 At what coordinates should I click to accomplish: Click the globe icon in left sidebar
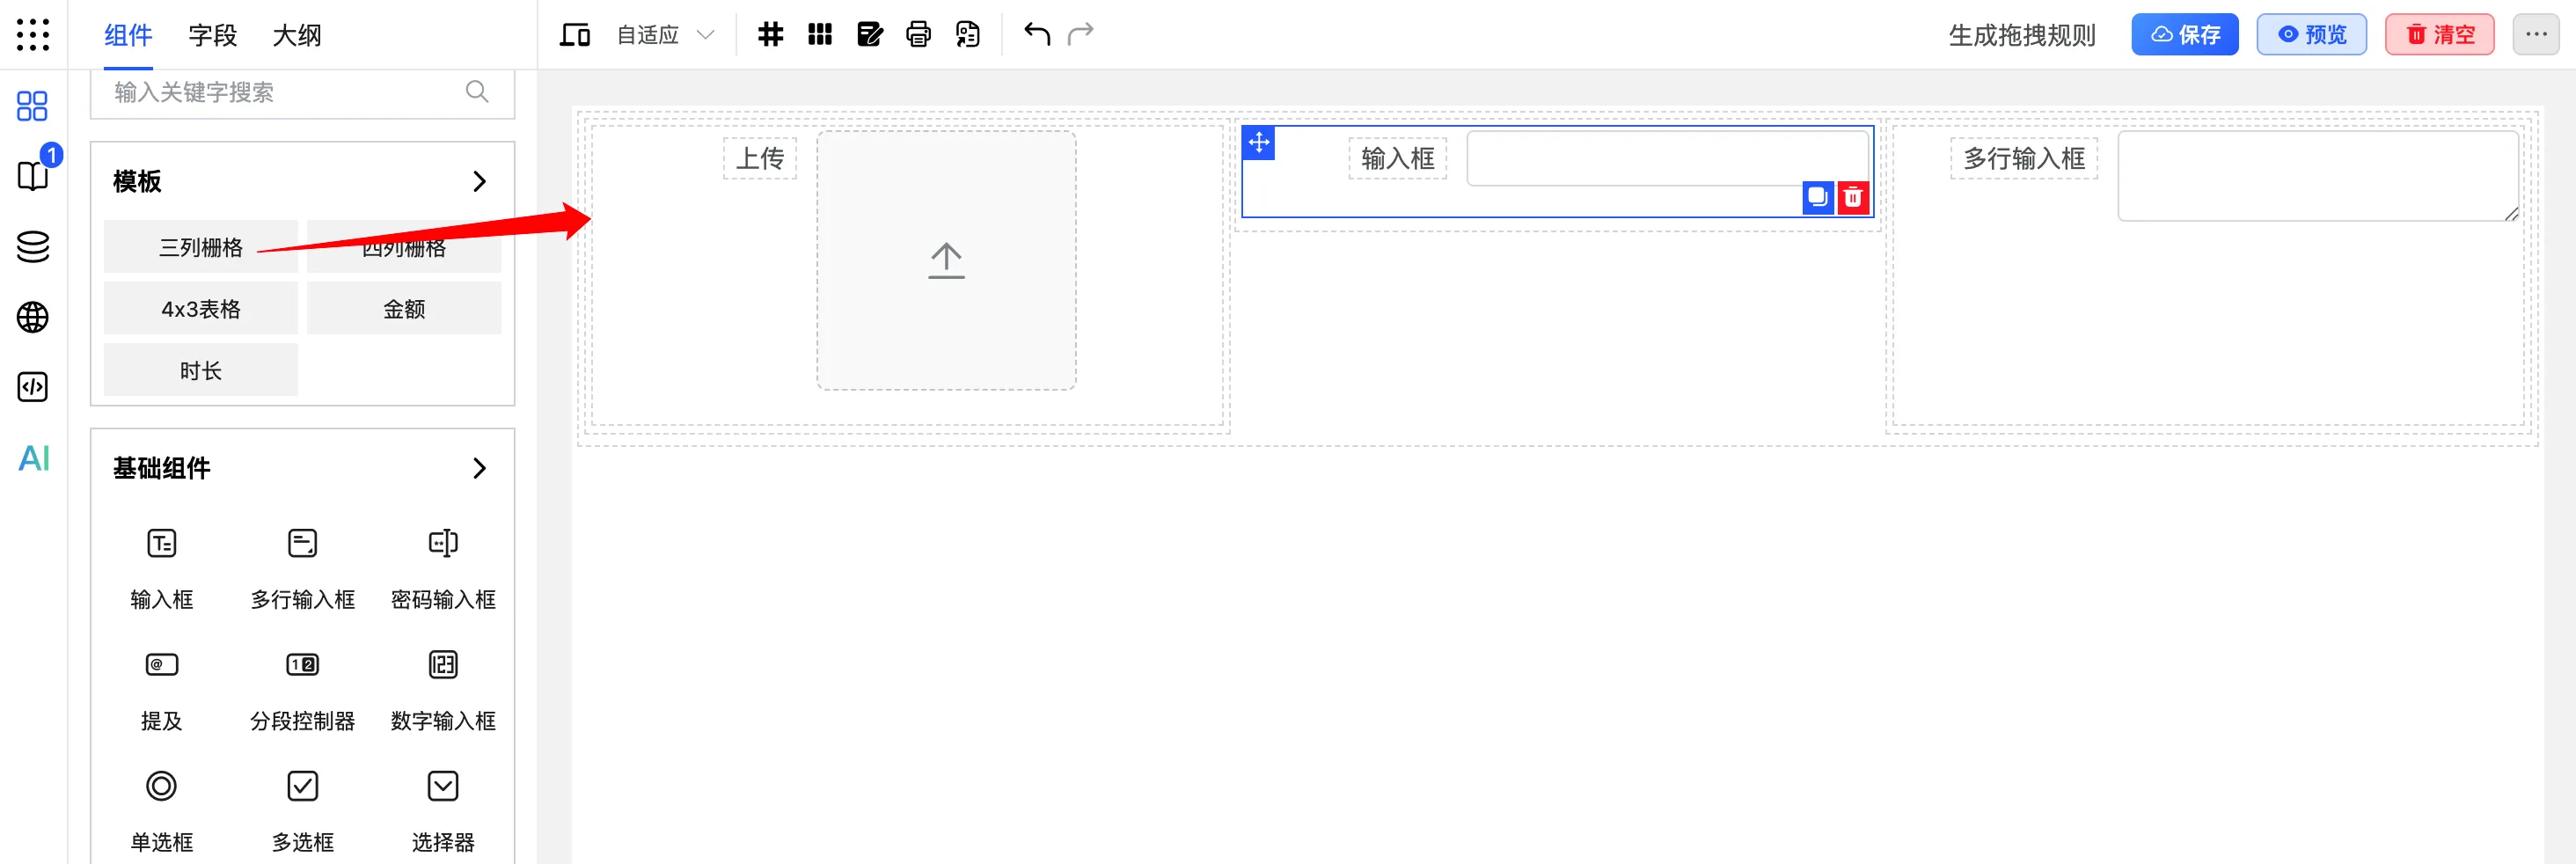coord(32,317)
